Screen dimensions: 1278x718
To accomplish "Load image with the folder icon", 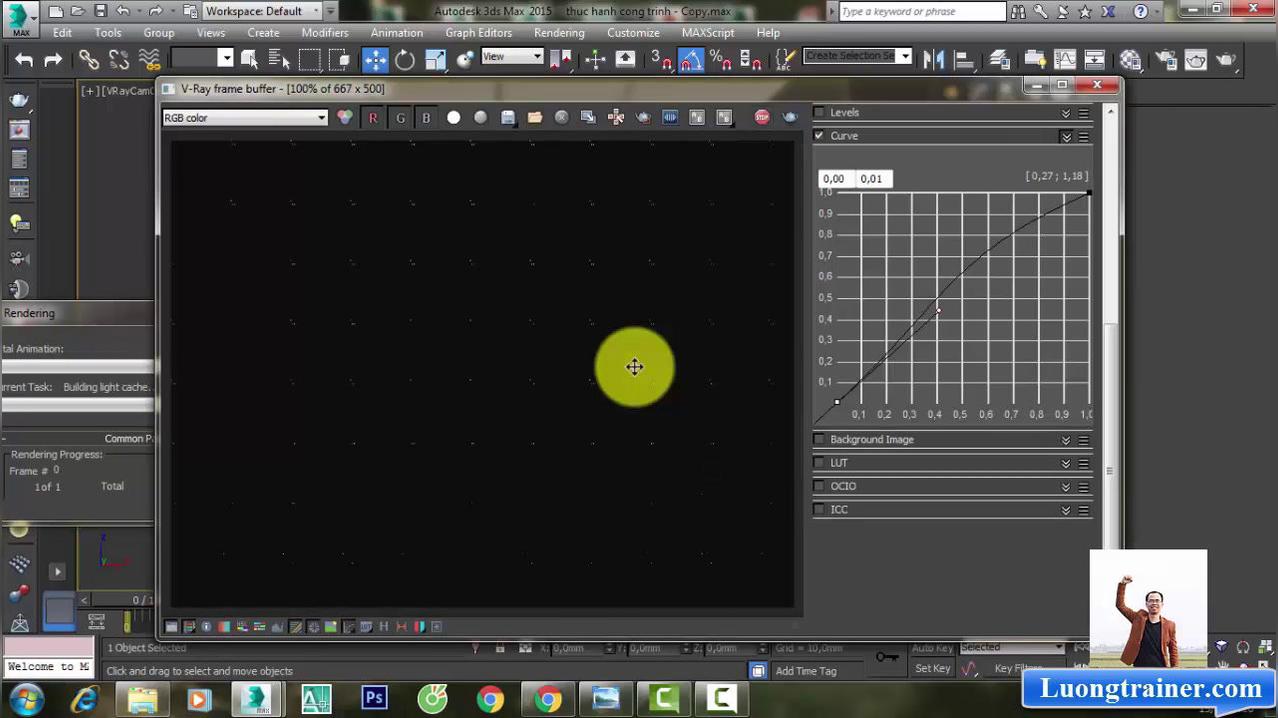I will tap(535, 118).
